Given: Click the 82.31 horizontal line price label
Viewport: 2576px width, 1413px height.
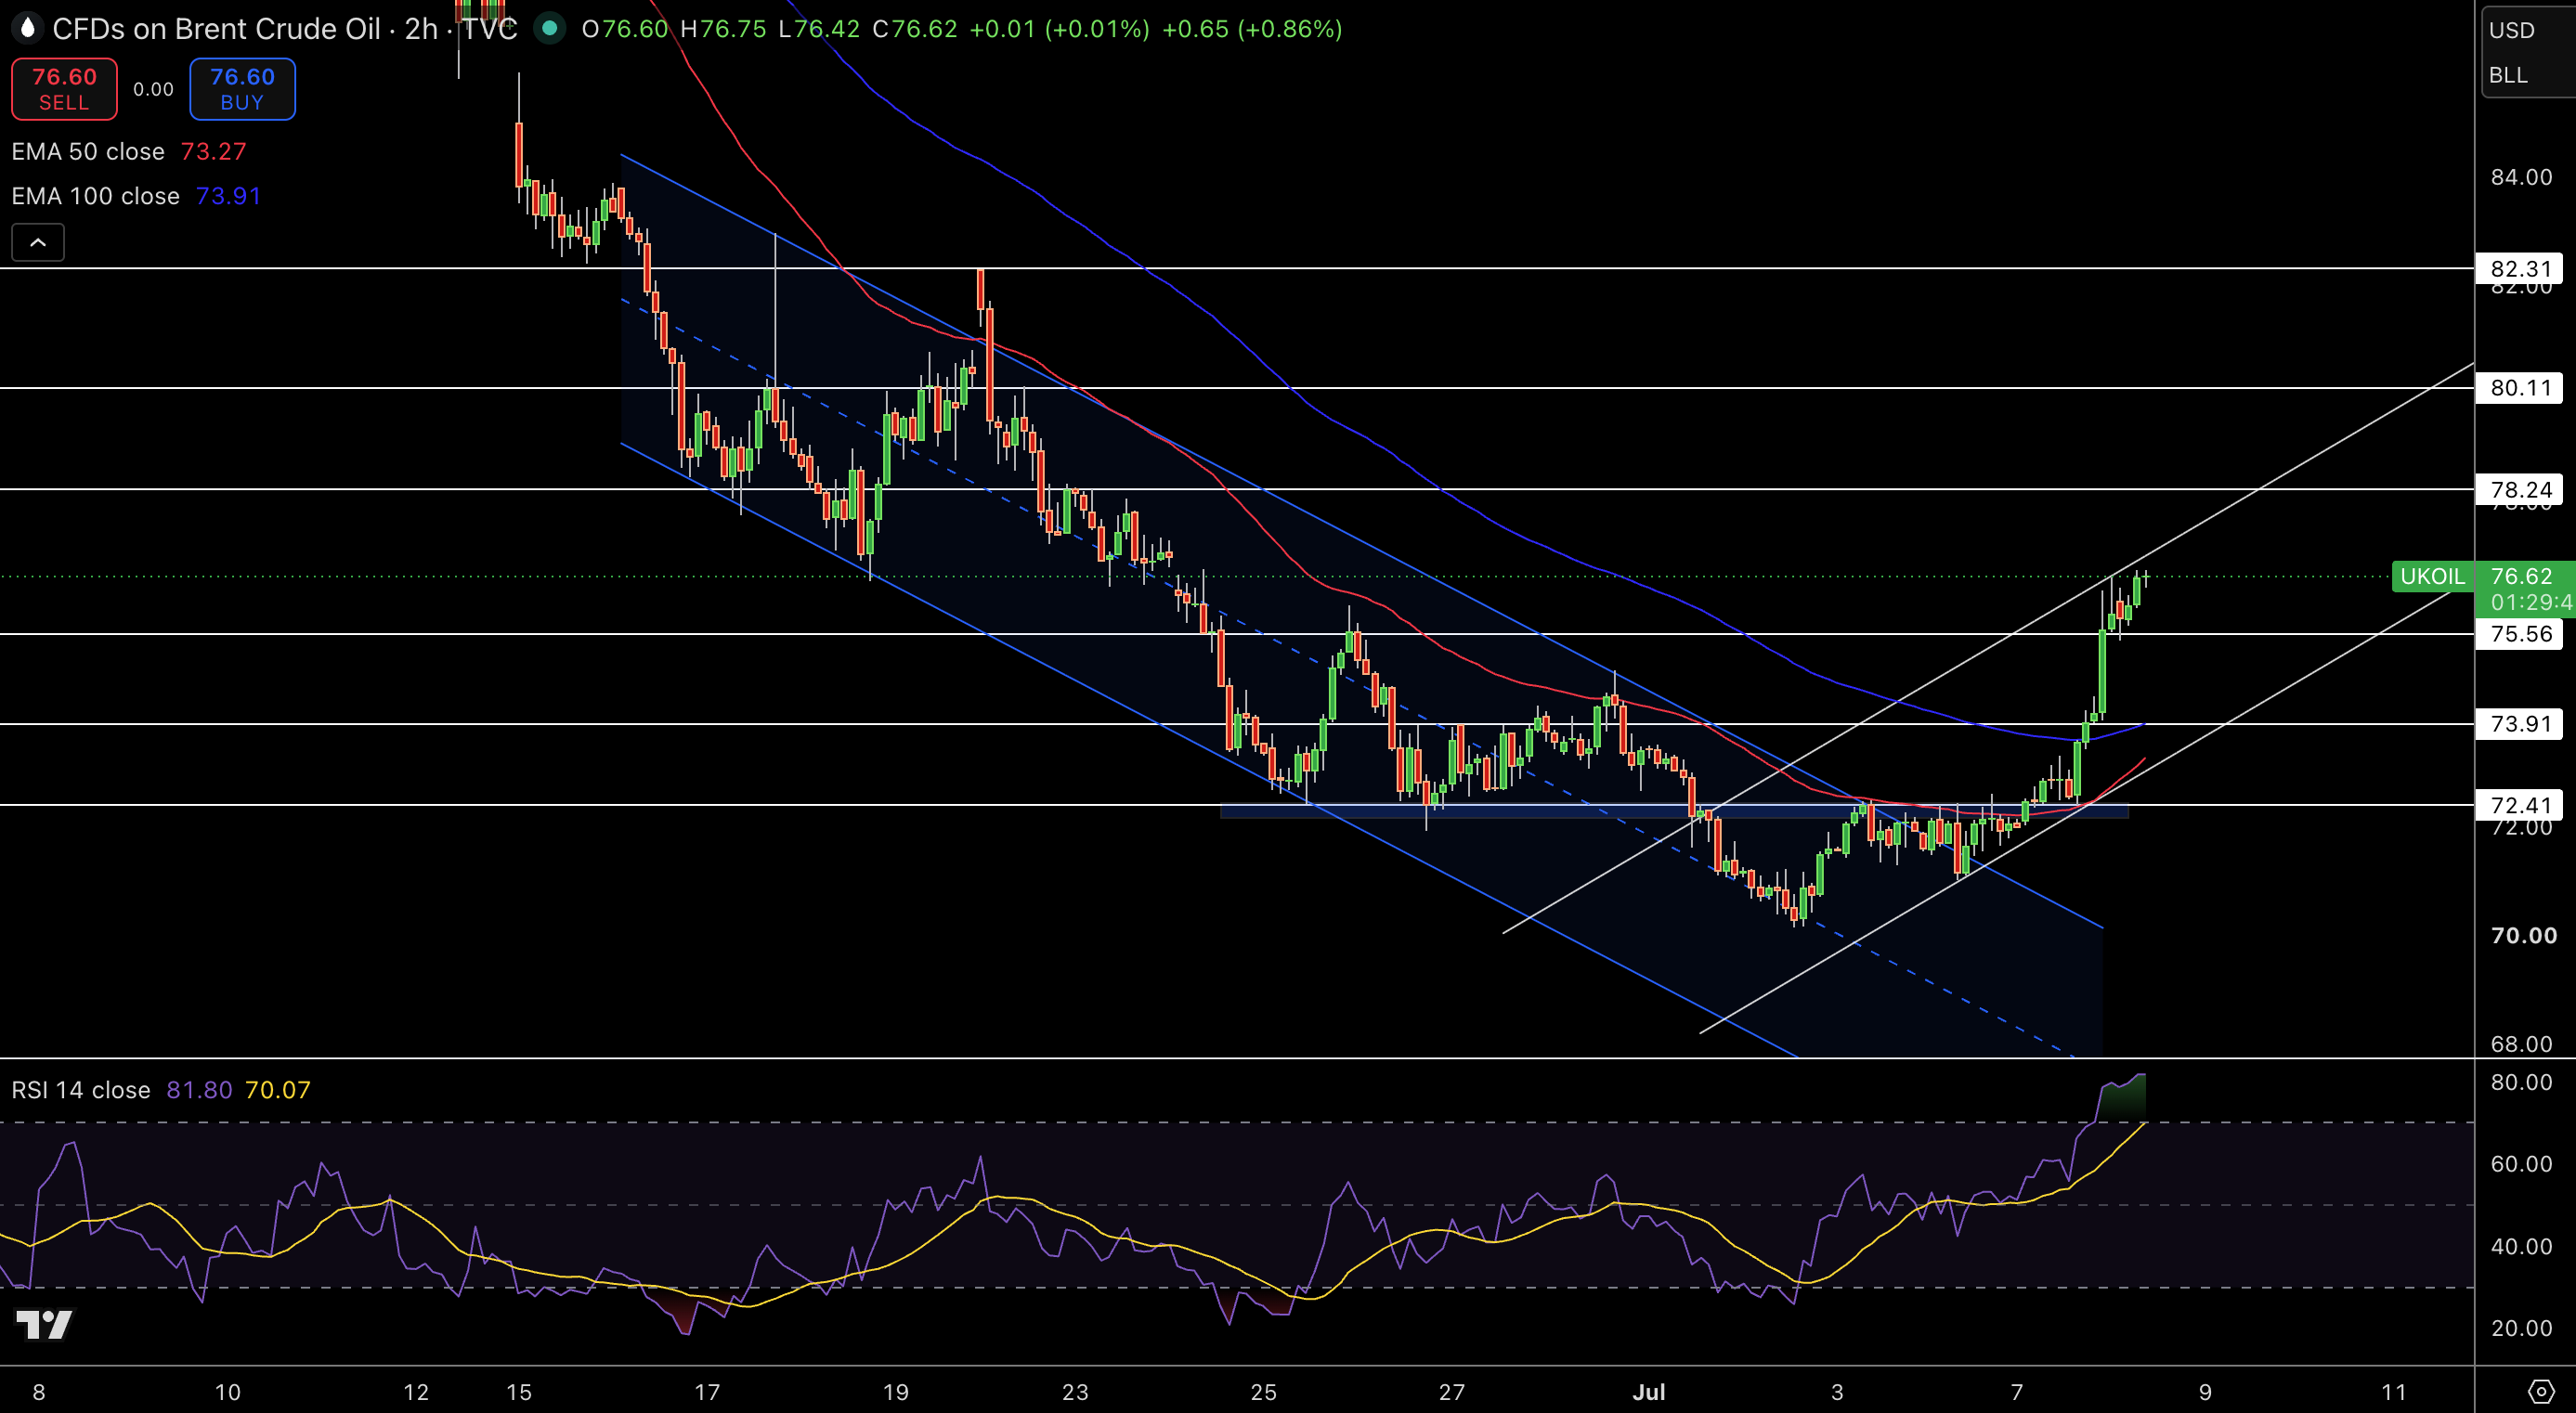Looking at the screenshot, I should click(2519, 268).
